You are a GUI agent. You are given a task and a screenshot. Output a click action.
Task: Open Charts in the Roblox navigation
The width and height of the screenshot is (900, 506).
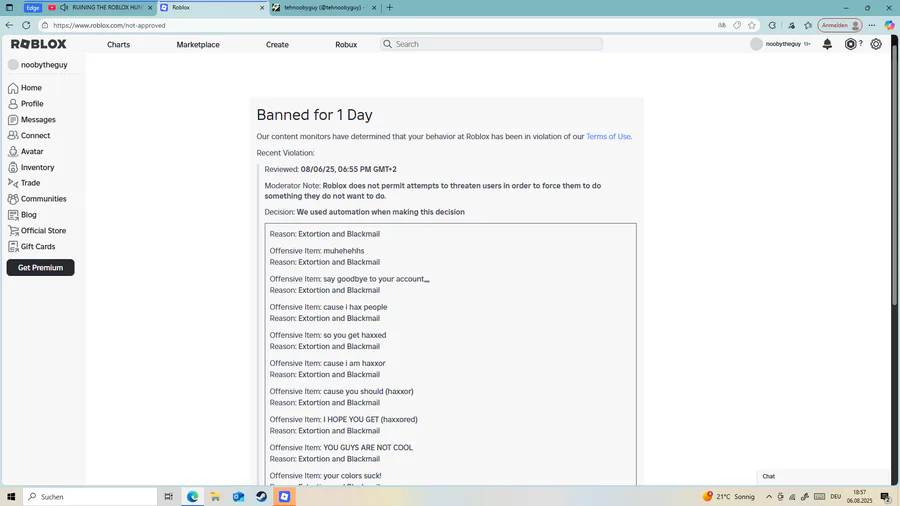118,44
